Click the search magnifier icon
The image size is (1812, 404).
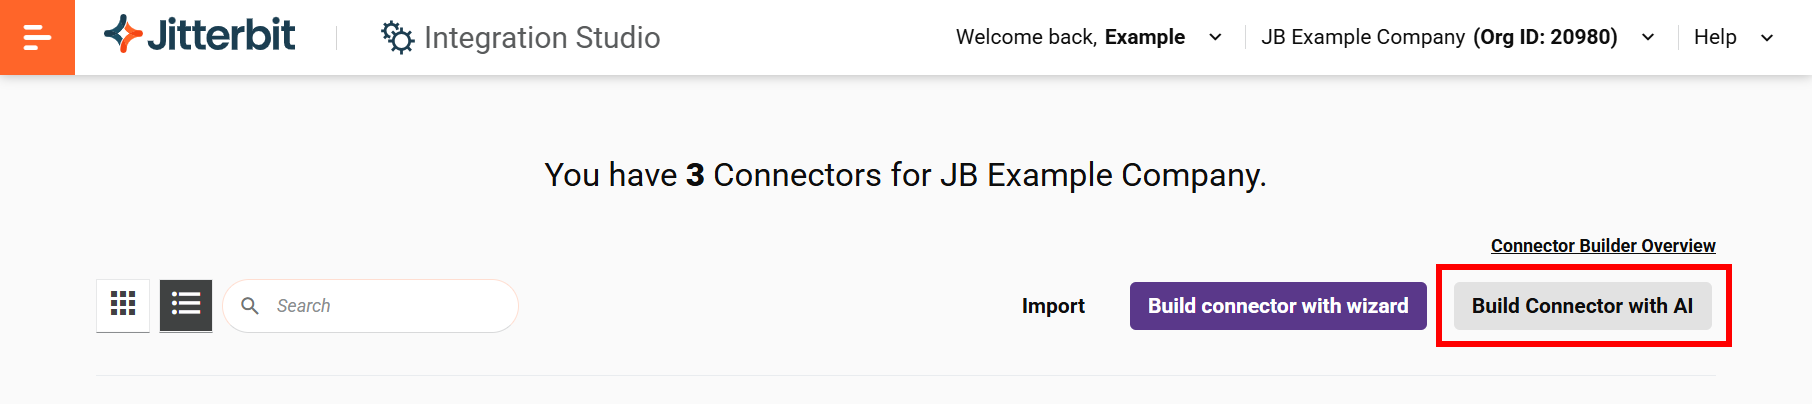(250, 306)
